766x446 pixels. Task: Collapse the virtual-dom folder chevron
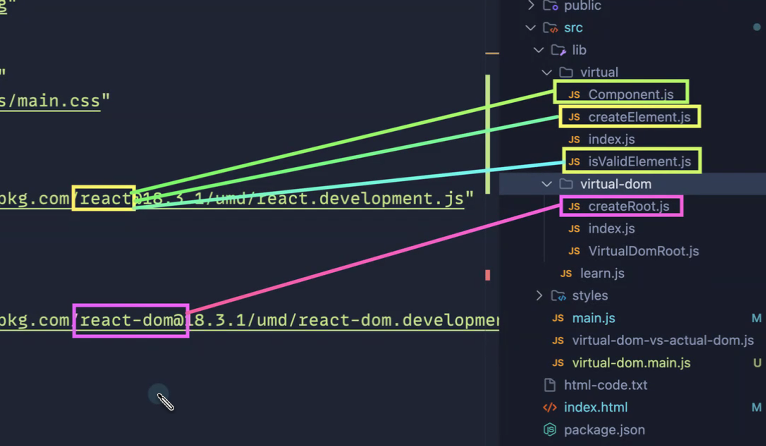547,184
